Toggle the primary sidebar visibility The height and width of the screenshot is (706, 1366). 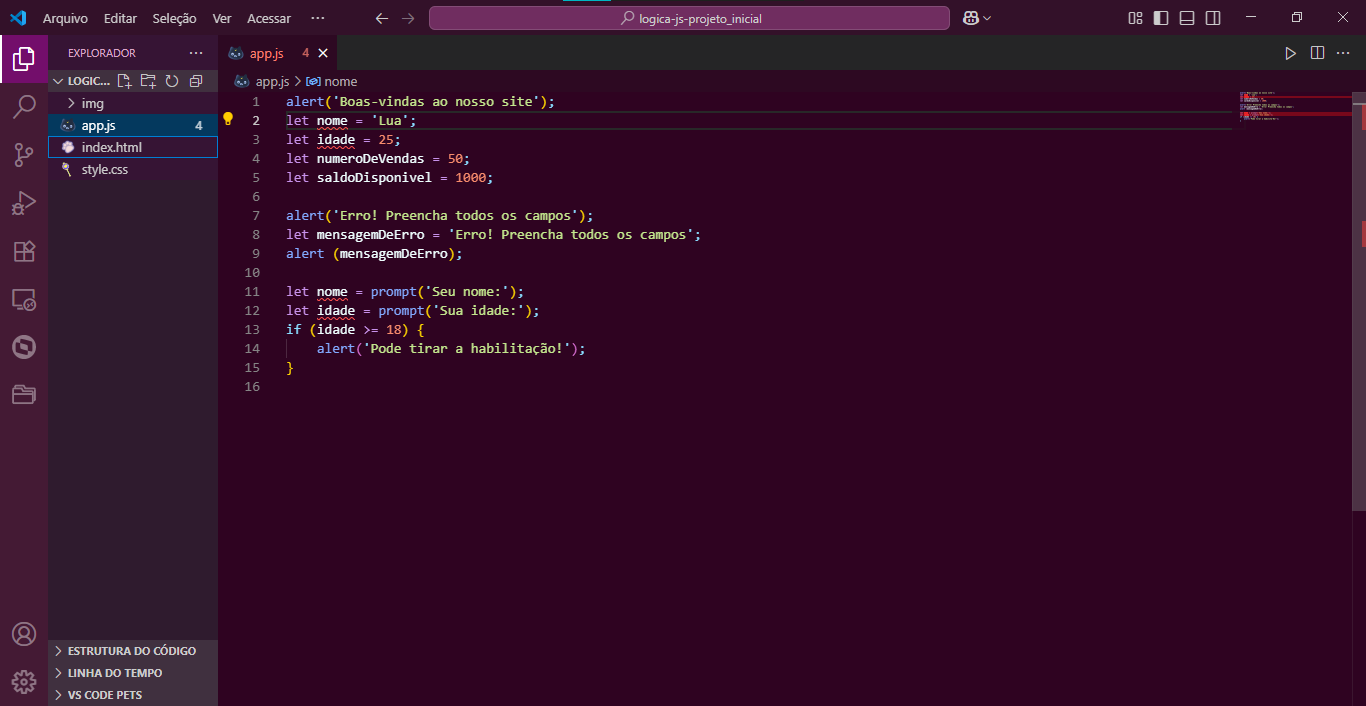click(x=1161, y=18)
